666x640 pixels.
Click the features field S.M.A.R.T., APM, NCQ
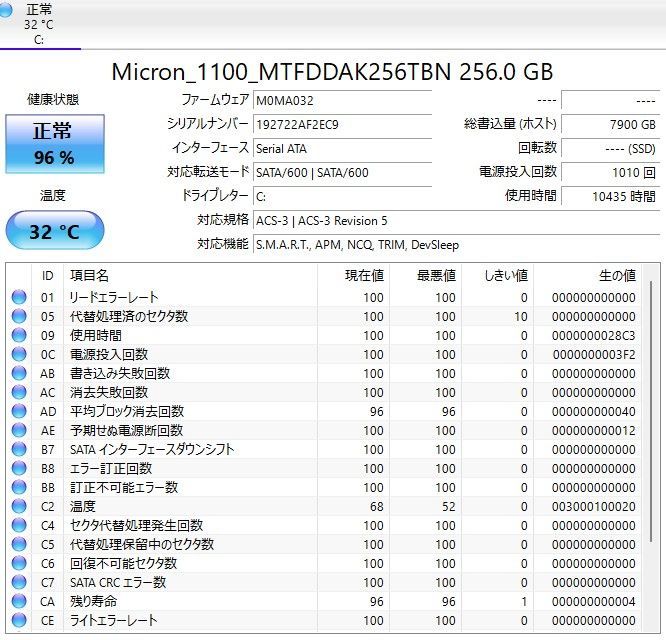(x=456, y=245)
